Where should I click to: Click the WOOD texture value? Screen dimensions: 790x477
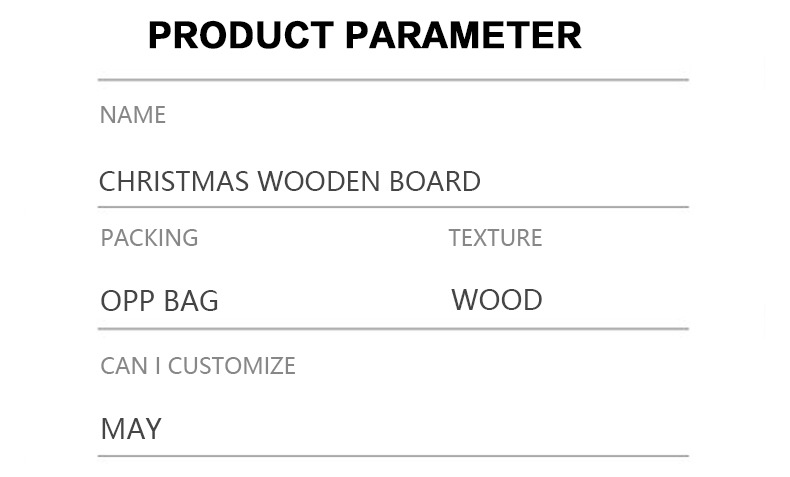coord(497,300)
